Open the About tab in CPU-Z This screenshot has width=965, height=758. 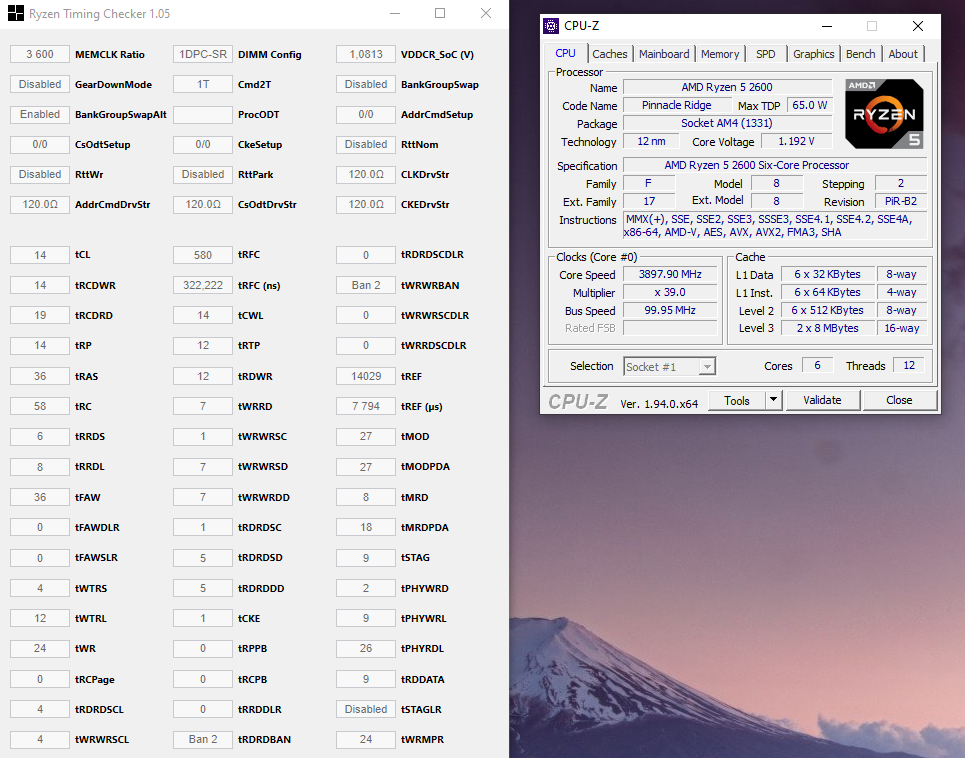pos(903,54)
